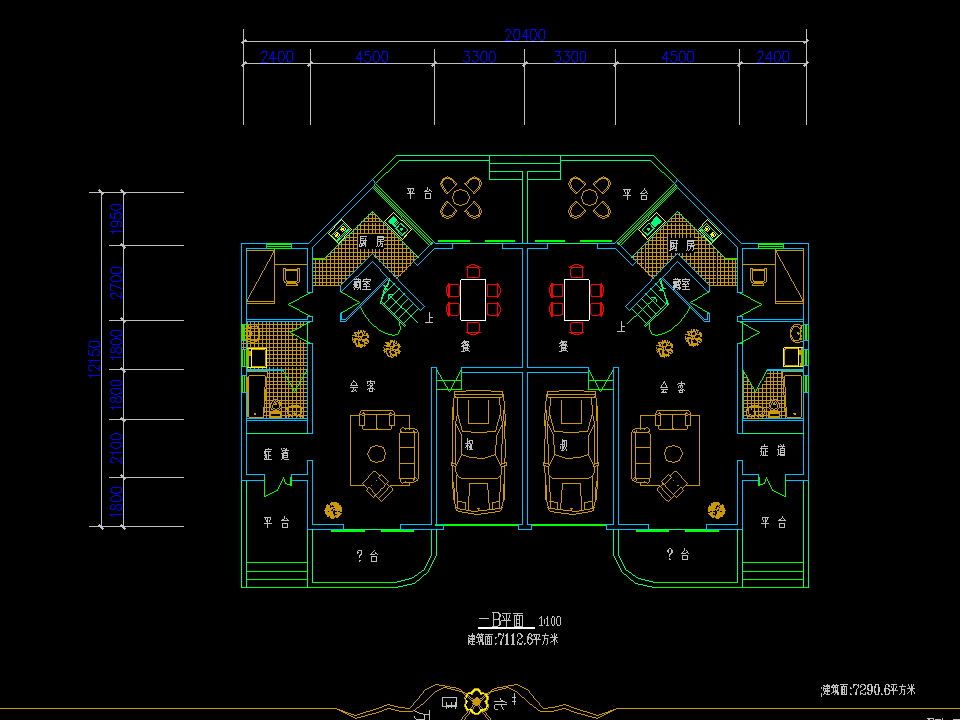
Task: Click the left unit dining table
Action: click(x=473, y=299)
